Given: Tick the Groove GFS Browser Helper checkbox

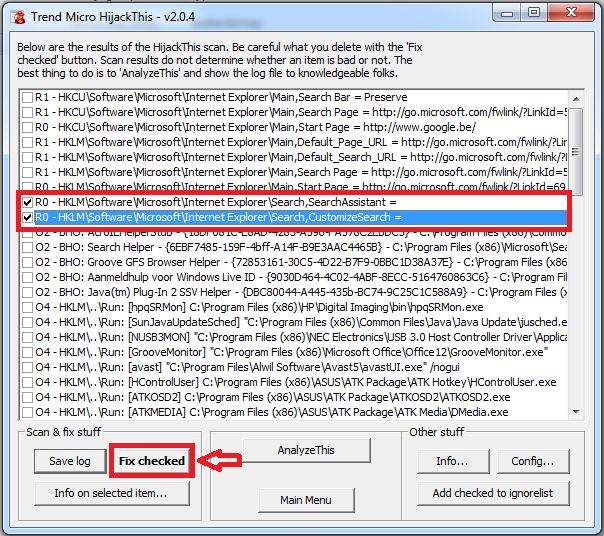Looking at the screenshot, I should pyautogui.click(x=27, y=262).
